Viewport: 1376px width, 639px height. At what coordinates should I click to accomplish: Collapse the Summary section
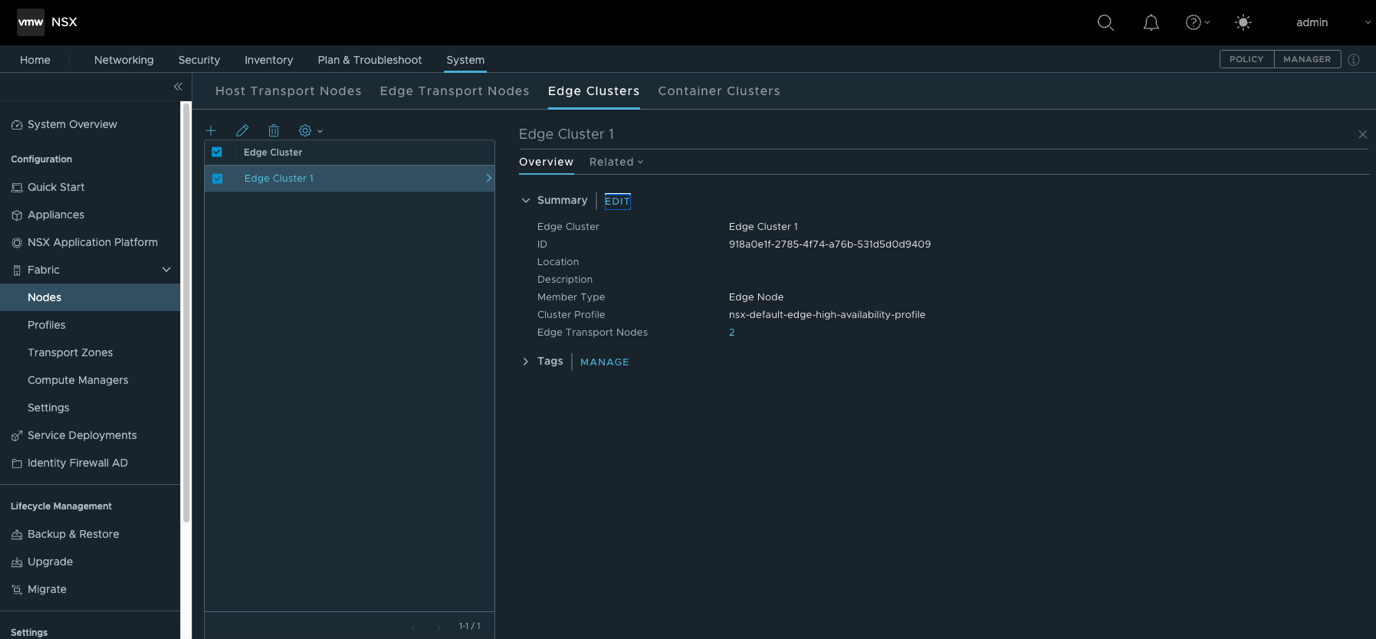click(526, 200)
